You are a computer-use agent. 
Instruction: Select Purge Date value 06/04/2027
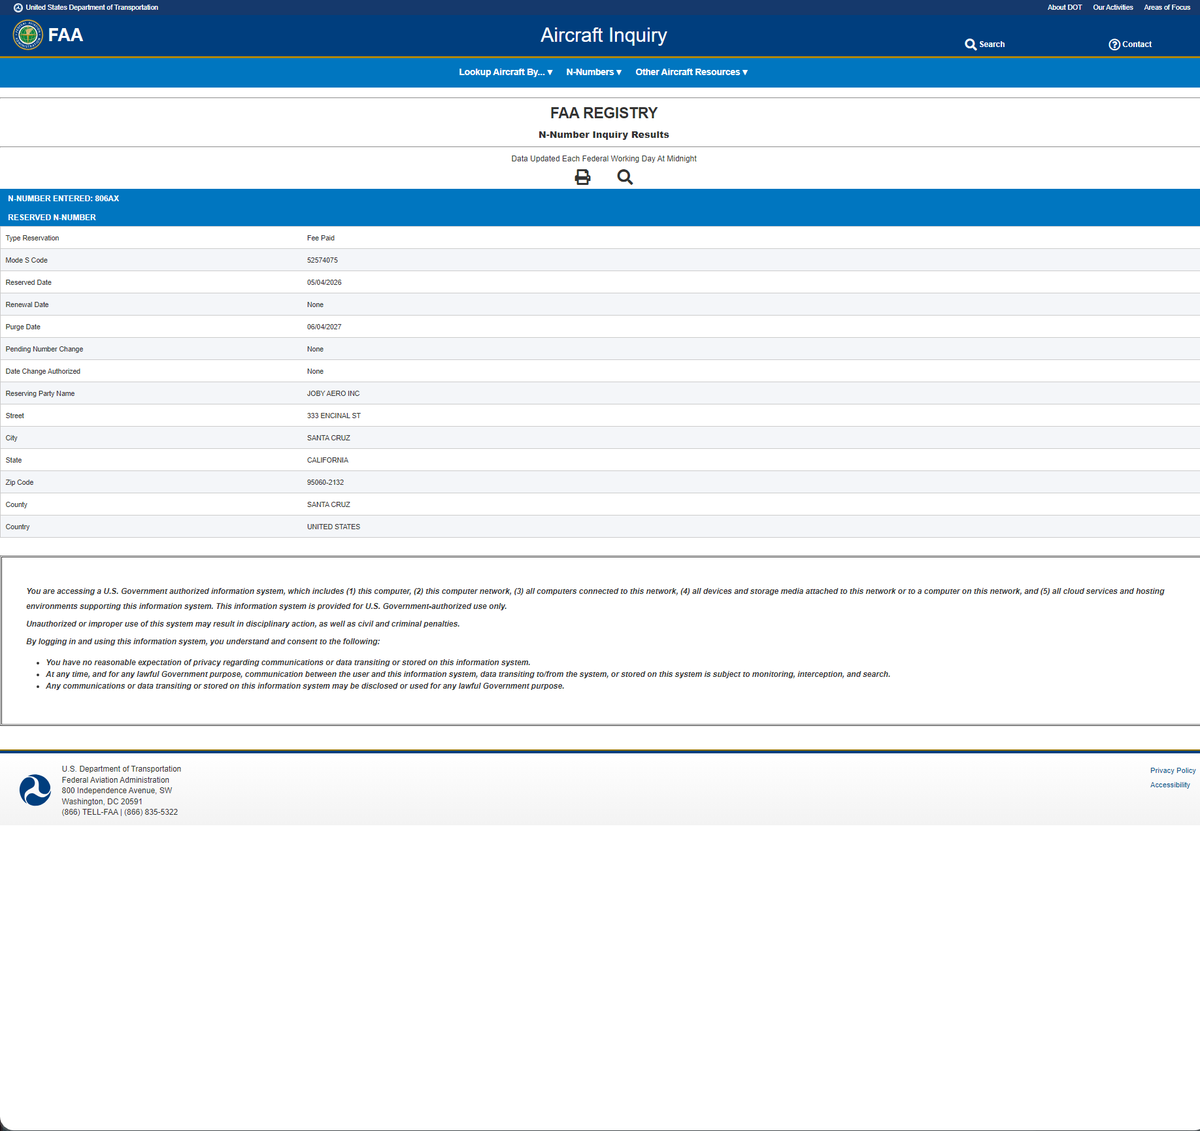pyautogui.click(x=324, y=327)
